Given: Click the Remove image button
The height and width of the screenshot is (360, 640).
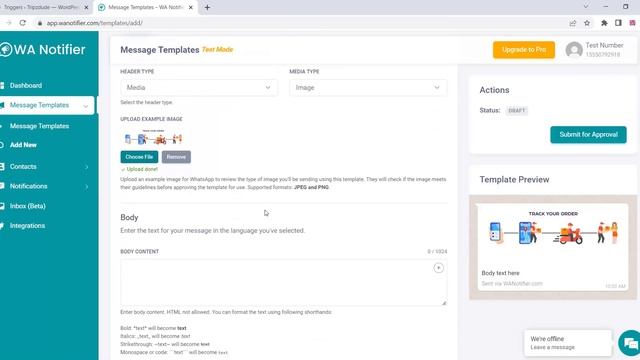Looking at the screenshot, I should 176,157.
